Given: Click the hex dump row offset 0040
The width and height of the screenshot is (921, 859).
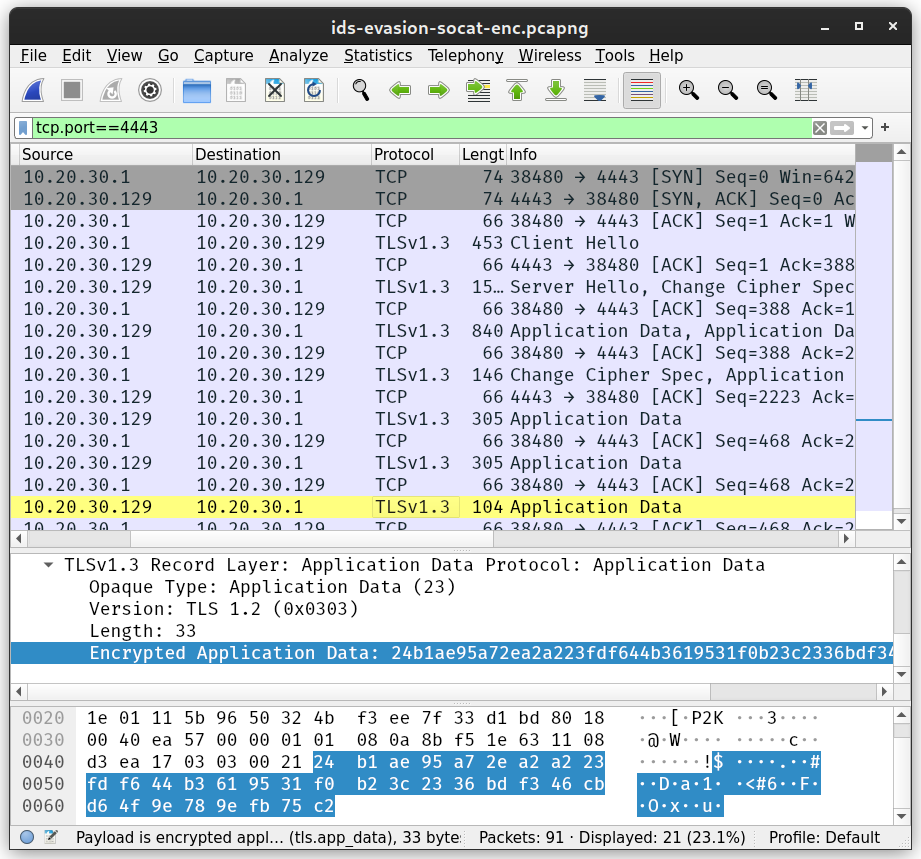Looking at the screenshot, I should pos(43,762).
